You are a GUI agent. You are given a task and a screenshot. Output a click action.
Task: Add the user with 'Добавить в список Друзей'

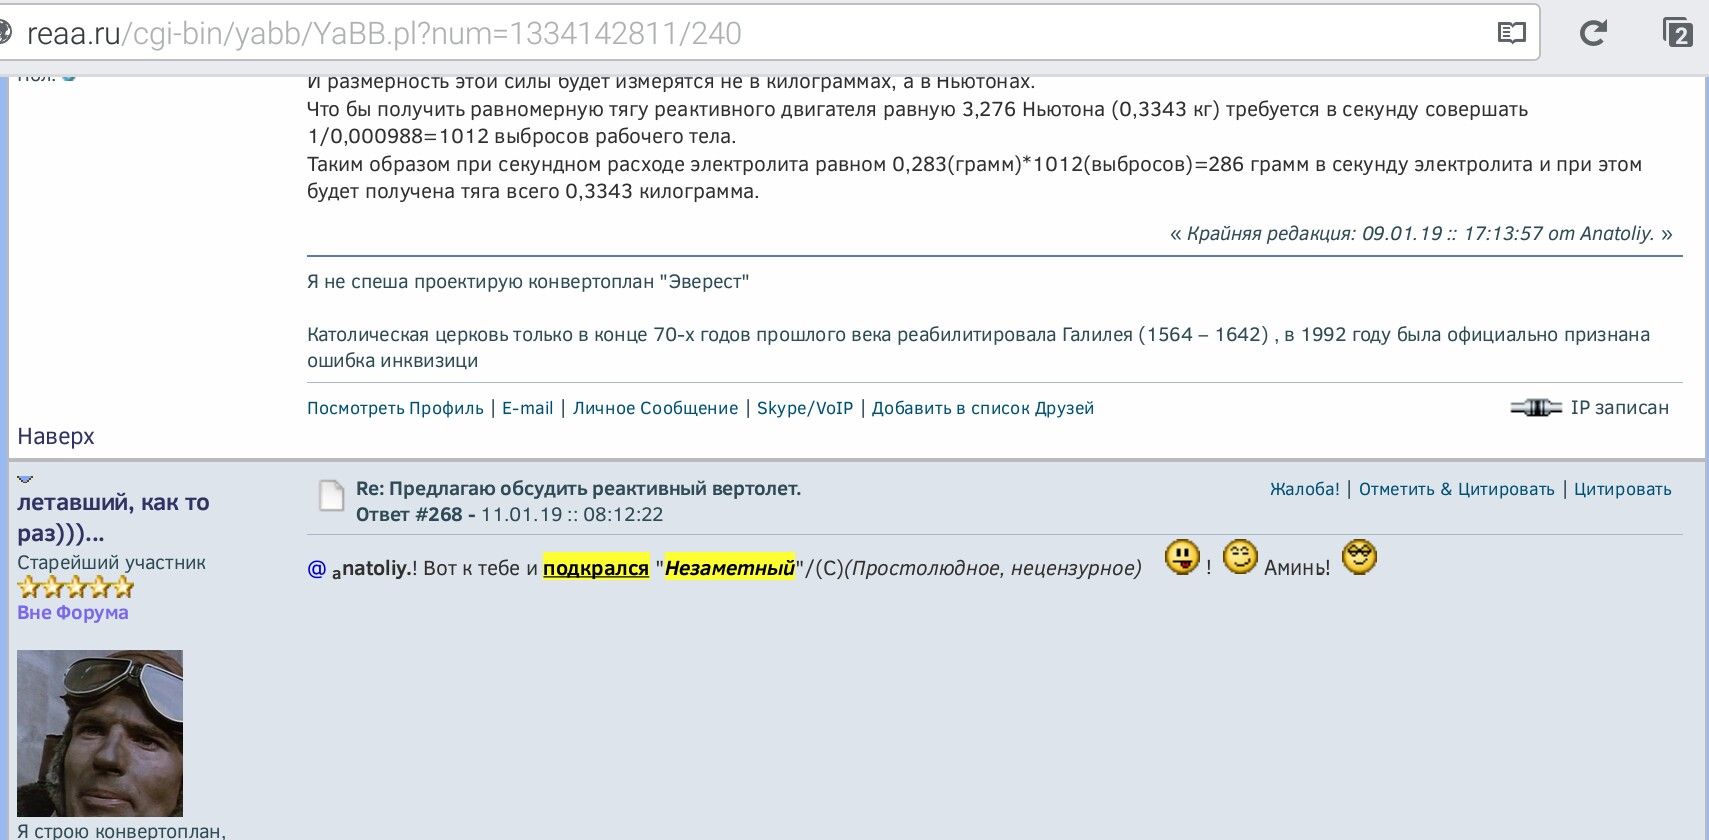(x=982, y=408)
